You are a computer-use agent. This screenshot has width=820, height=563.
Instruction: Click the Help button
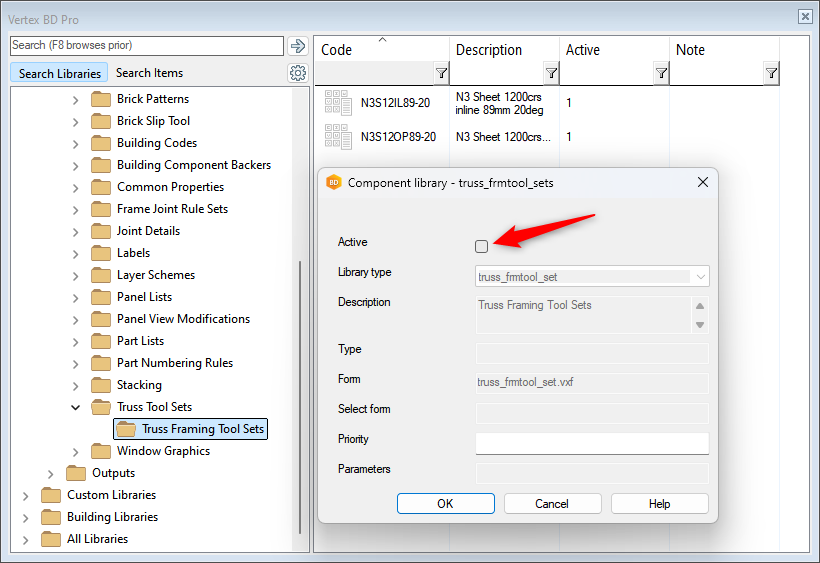(x=659, y=504)
